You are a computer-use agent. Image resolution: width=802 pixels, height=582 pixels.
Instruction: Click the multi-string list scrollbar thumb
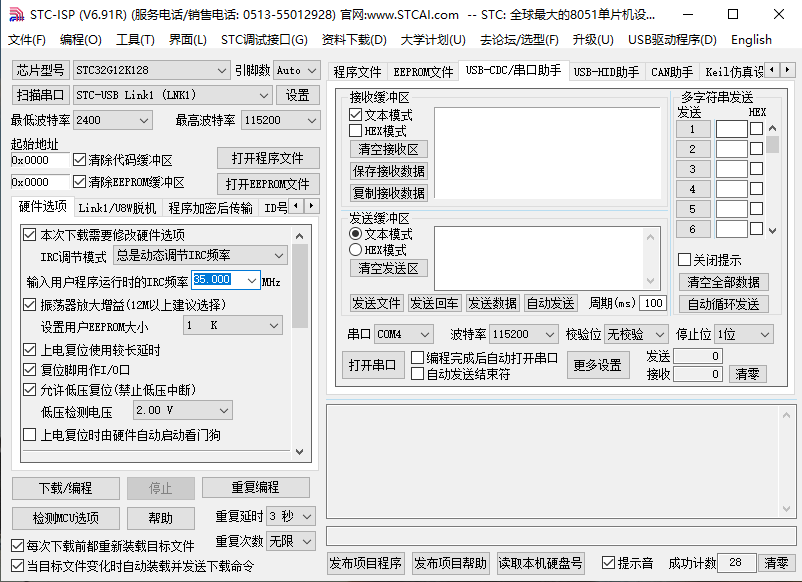click(x=772, y=145)
